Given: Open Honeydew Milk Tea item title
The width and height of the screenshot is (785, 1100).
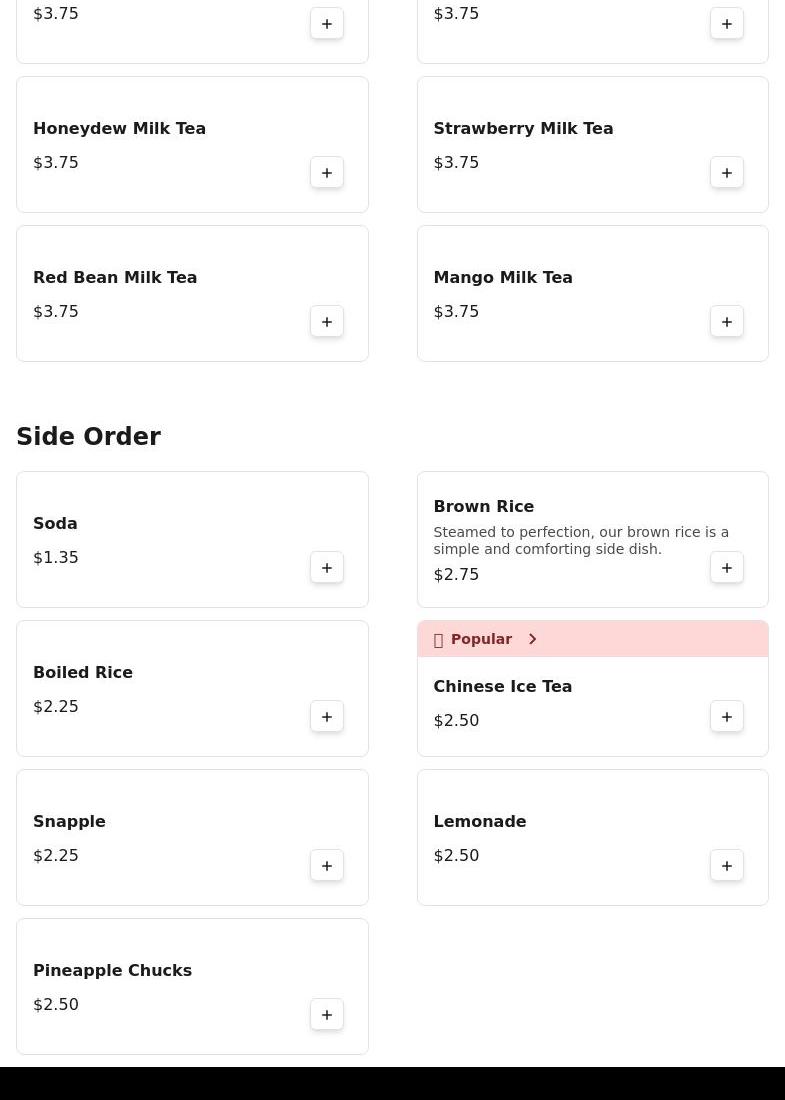Looking at the screenshot, I should [119, 128].
